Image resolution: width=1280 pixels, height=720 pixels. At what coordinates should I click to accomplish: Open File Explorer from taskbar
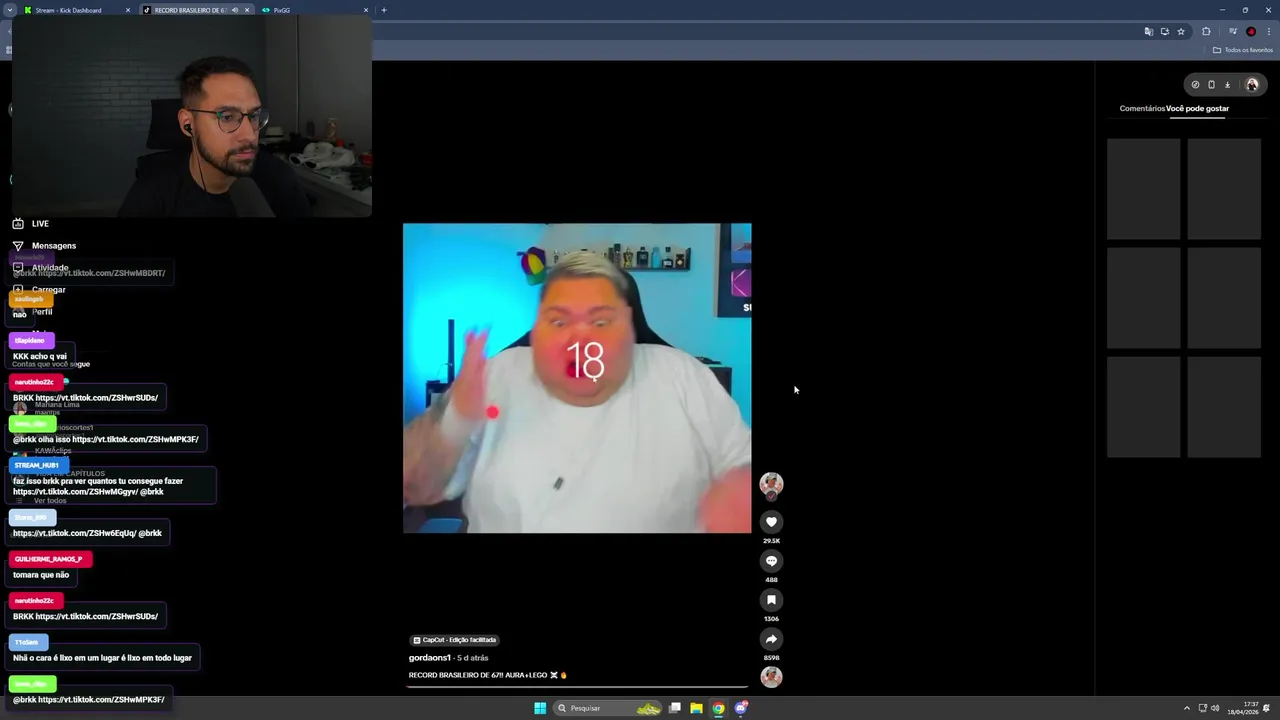(696, 708)
